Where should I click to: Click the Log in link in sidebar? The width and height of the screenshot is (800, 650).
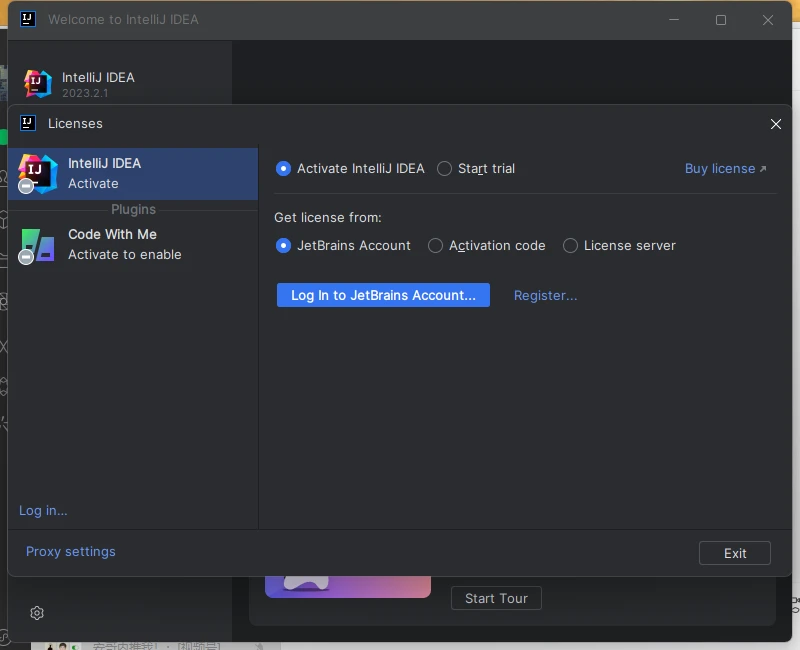pyautogui.click(x=43, y=510)
